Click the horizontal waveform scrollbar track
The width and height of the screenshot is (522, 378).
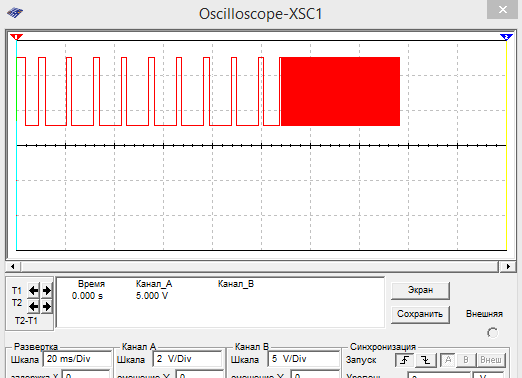point(259,266)
